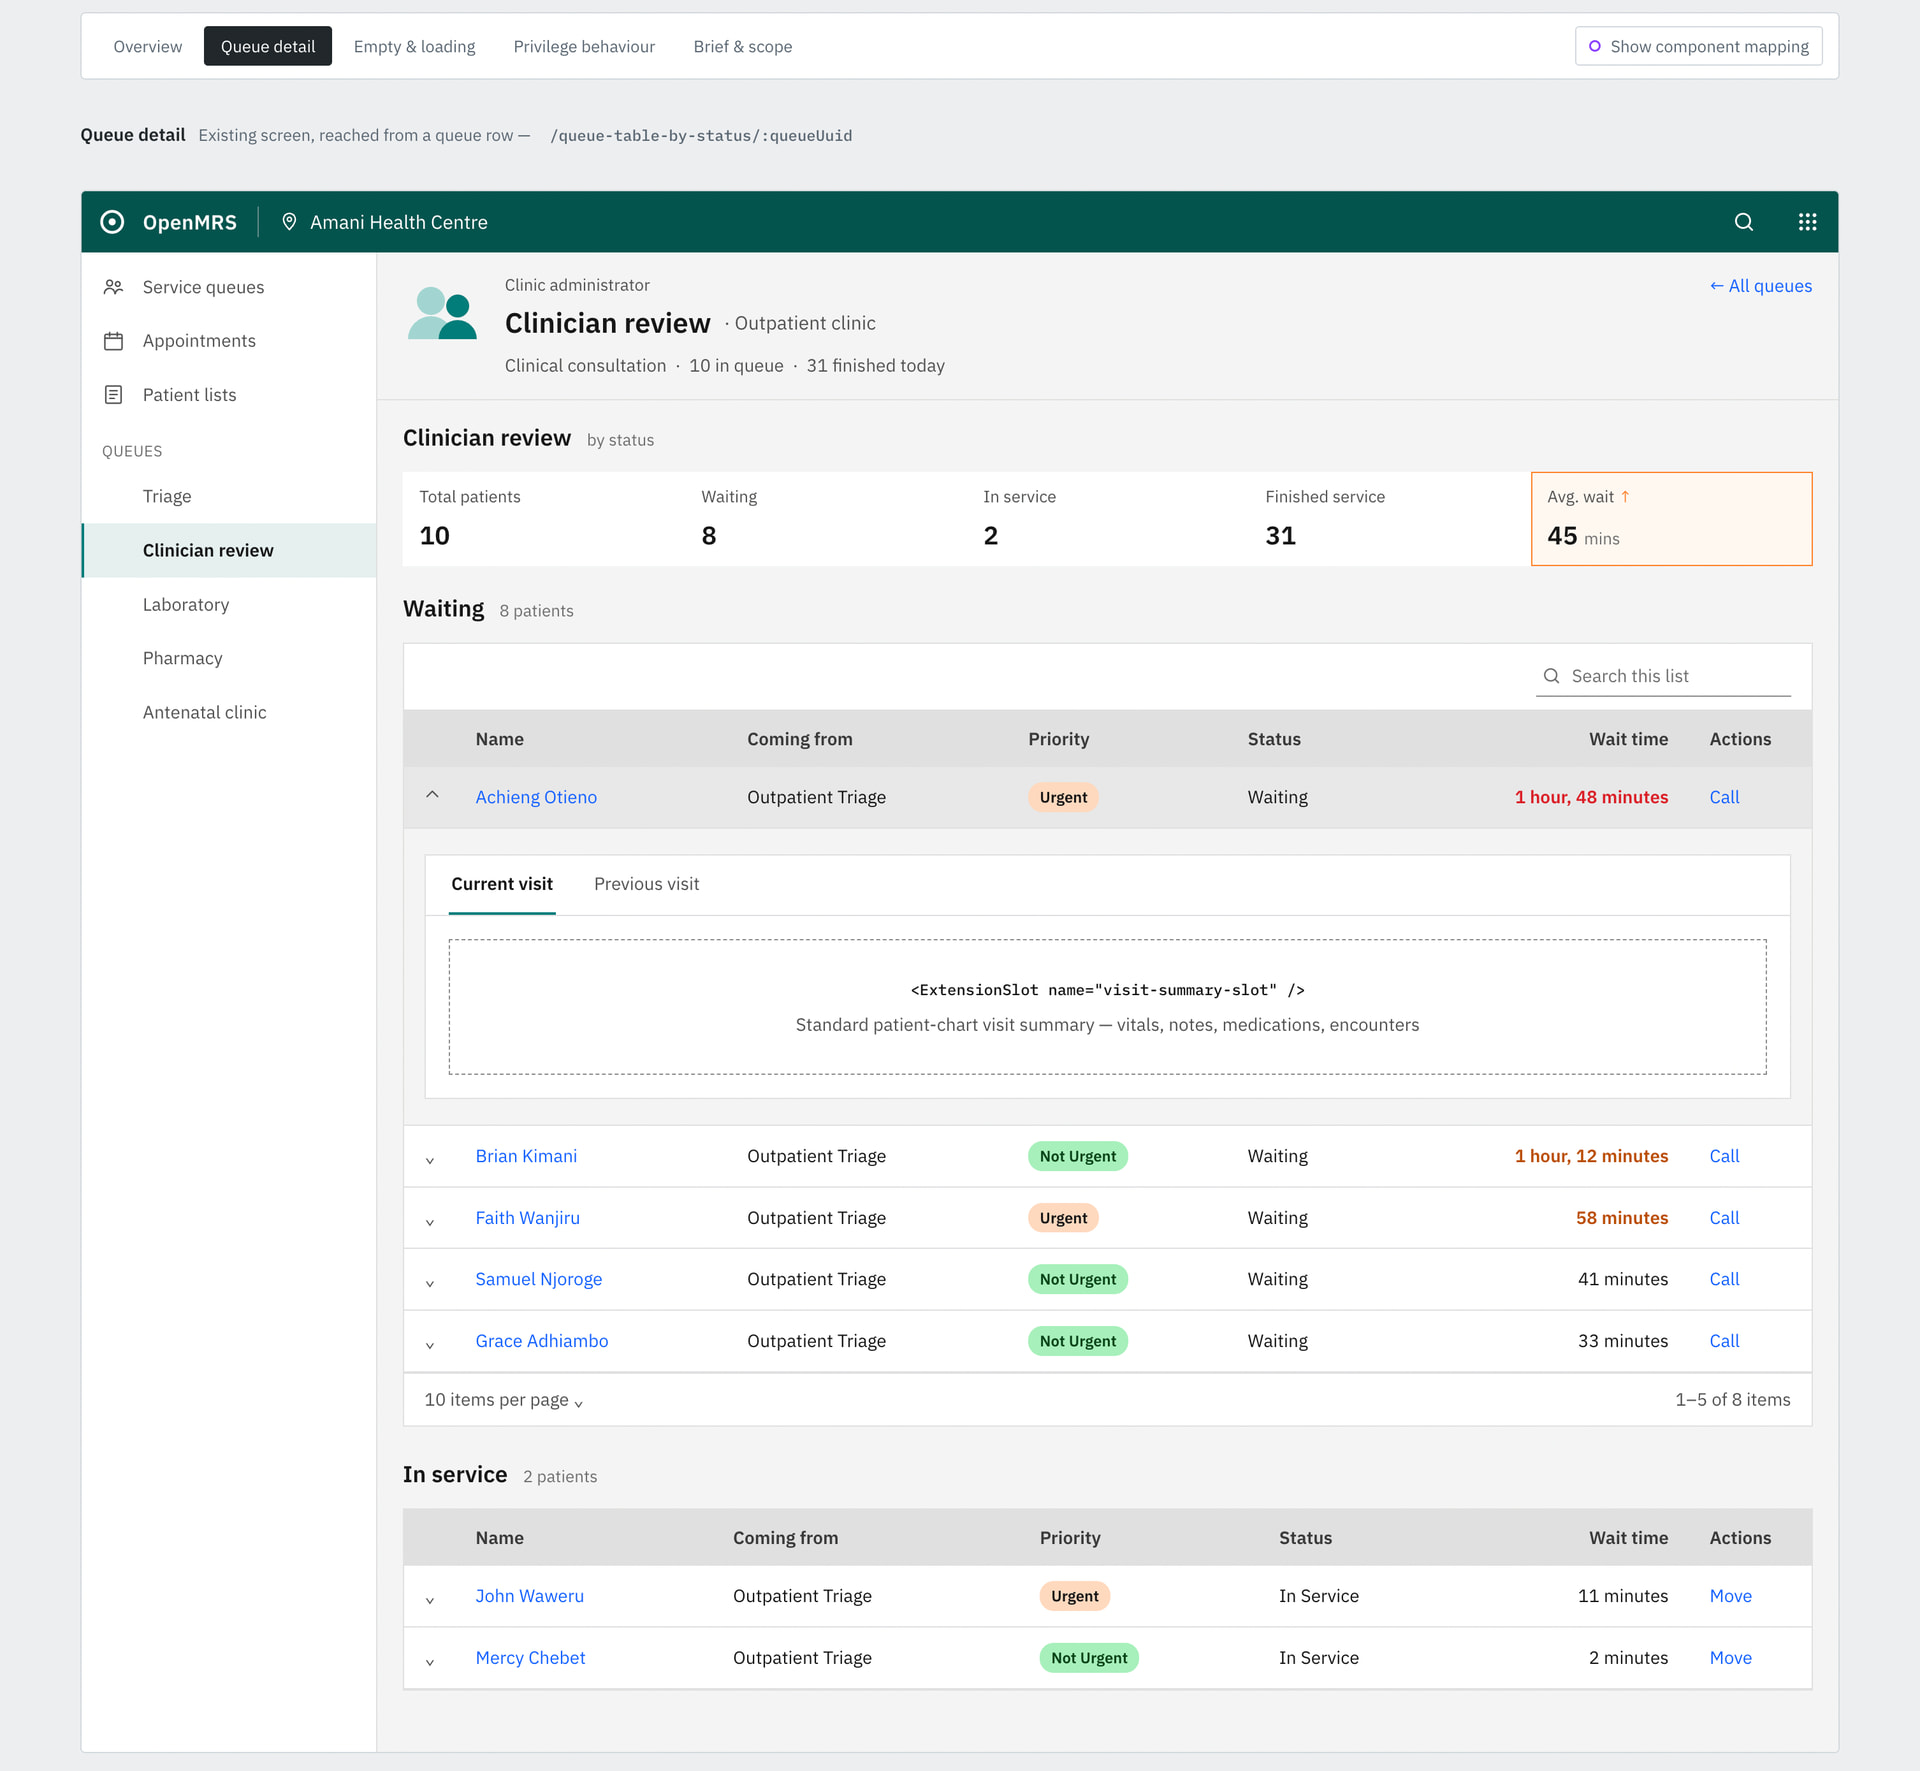Click the location pin icon

[x=289, y=222]
